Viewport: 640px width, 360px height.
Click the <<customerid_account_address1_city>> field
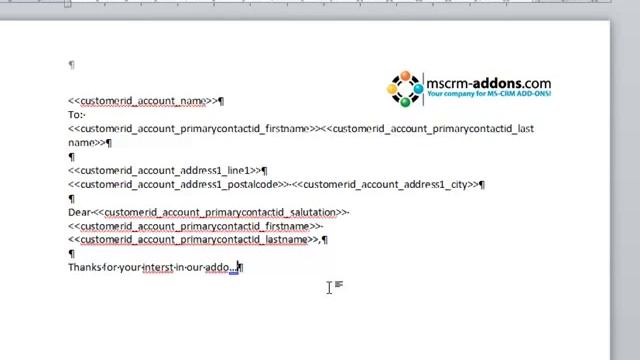pos(385,184)
